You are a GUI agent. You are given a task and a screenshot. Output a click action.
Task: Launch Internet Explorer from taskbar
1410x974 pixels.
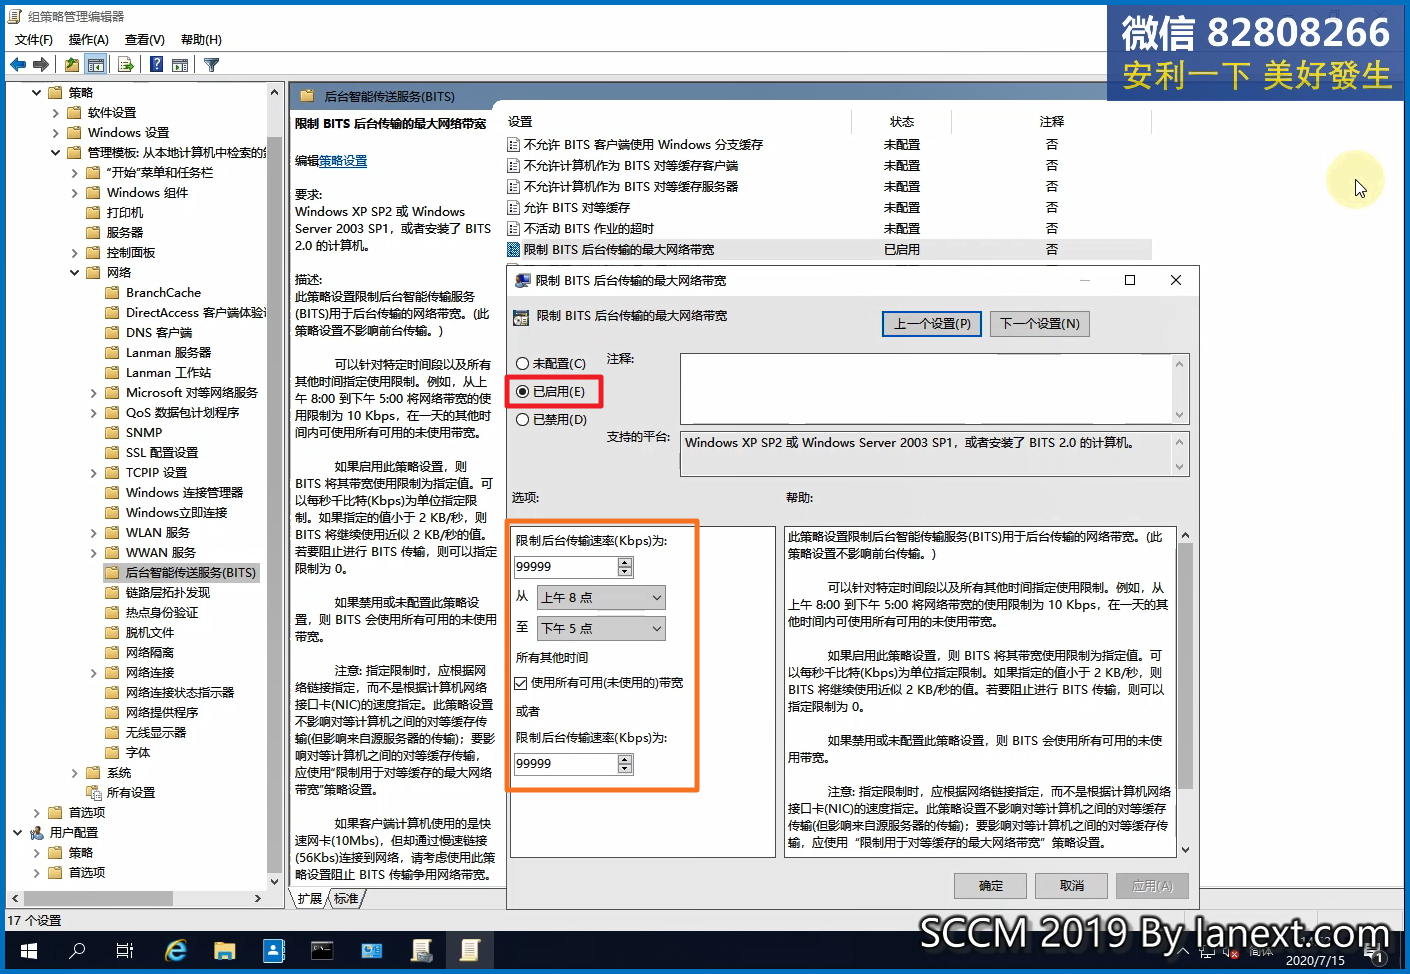point(176,950)
